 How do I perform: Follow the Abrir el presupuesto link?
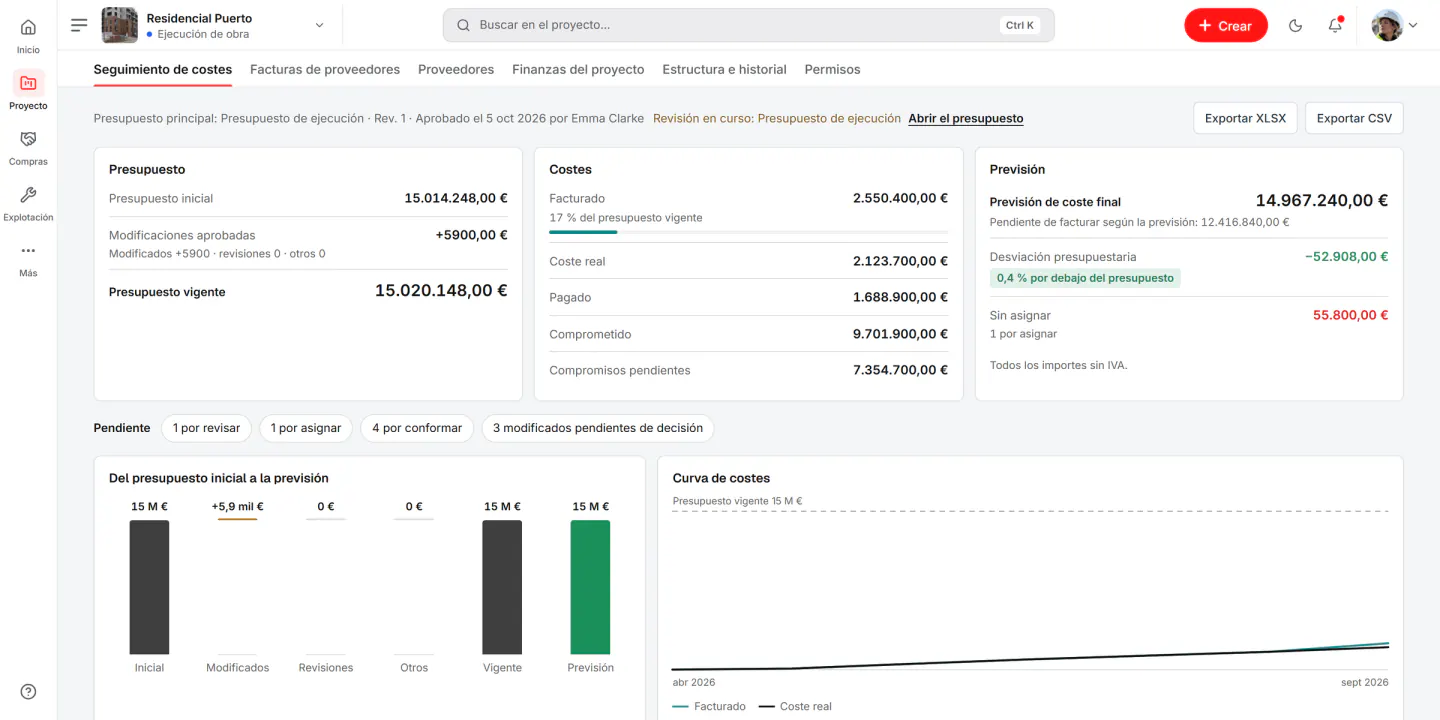(x=965, y=118)
